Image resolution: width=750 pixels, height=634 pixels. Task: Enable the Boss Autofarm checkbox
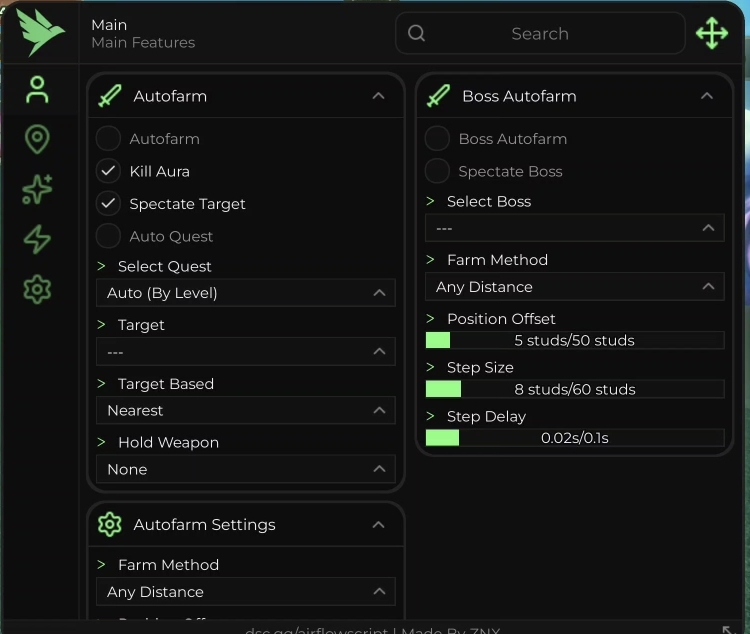click(x=437, y=139)
